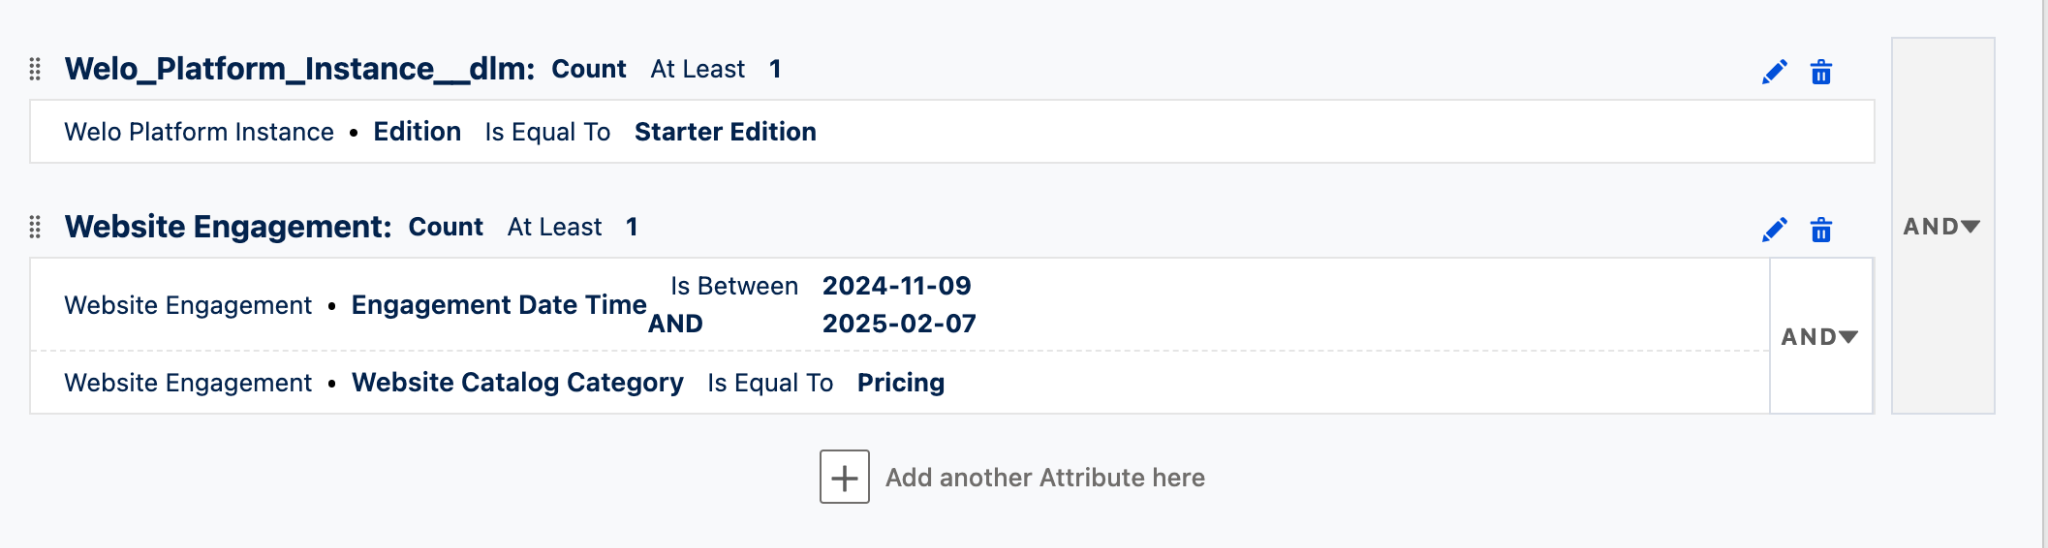Click the drag handle beside Website Engagement
Screen dimensions: 2048x548
click(x=35, y=227)
